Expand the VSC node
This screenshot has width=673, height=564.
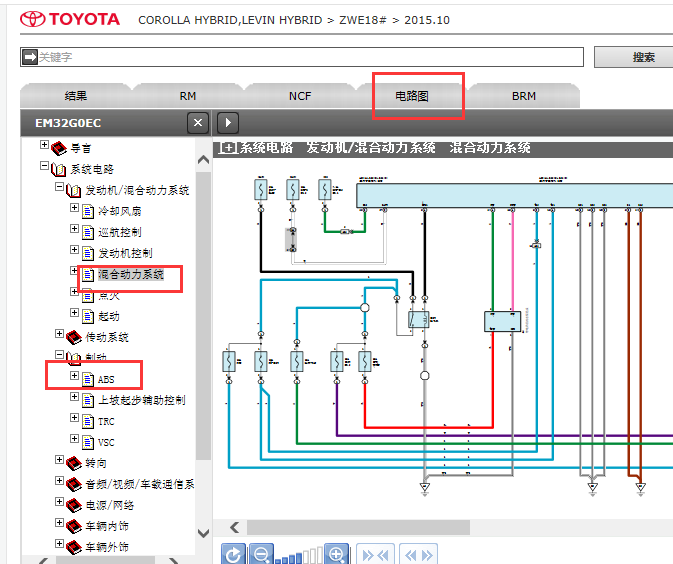point(74,439)
